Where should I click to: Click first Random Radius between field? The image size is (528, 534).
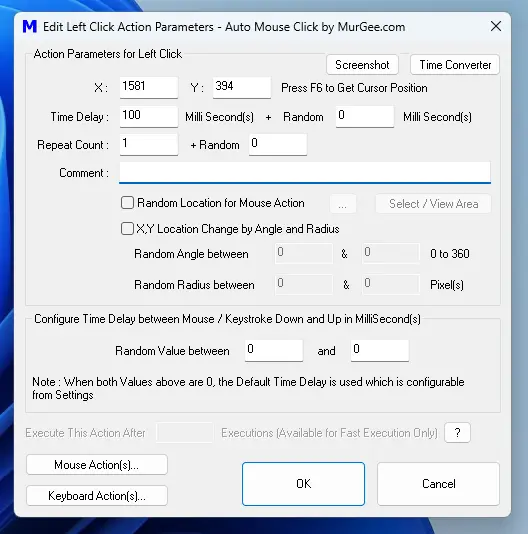coord(304,284)
